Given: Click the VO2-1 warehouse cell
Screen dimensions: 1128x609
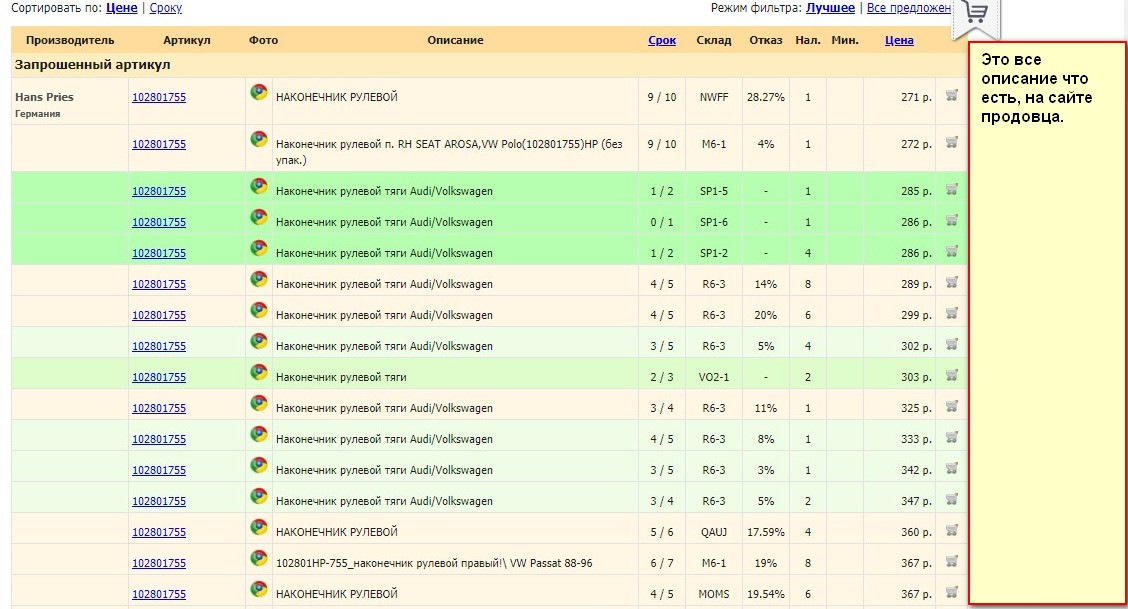Looking at the screenshot, I should pyautogui.click(x=714, y=377).
